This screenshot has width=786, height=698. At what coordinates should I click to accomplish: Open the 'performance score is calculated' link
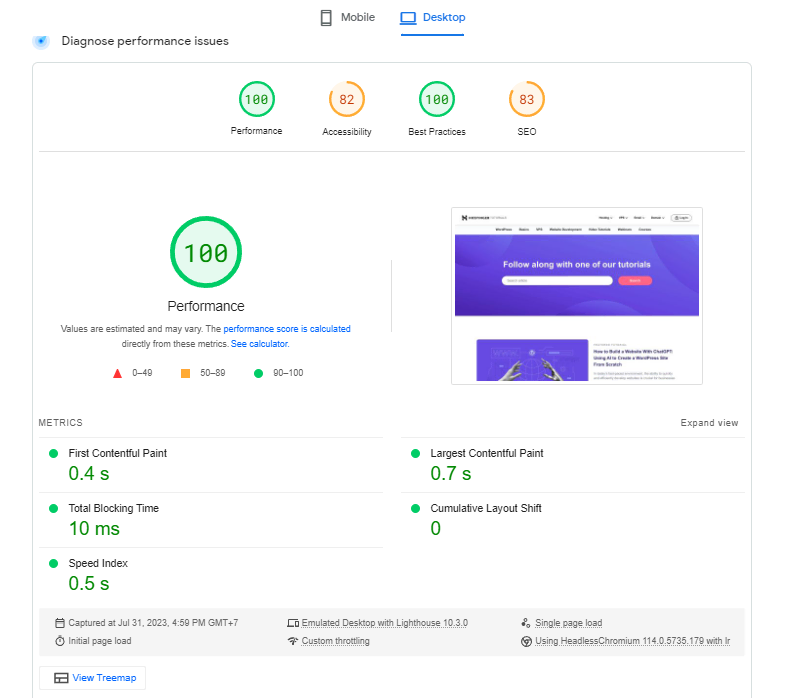pyautogui.click(x=286, y=329)
